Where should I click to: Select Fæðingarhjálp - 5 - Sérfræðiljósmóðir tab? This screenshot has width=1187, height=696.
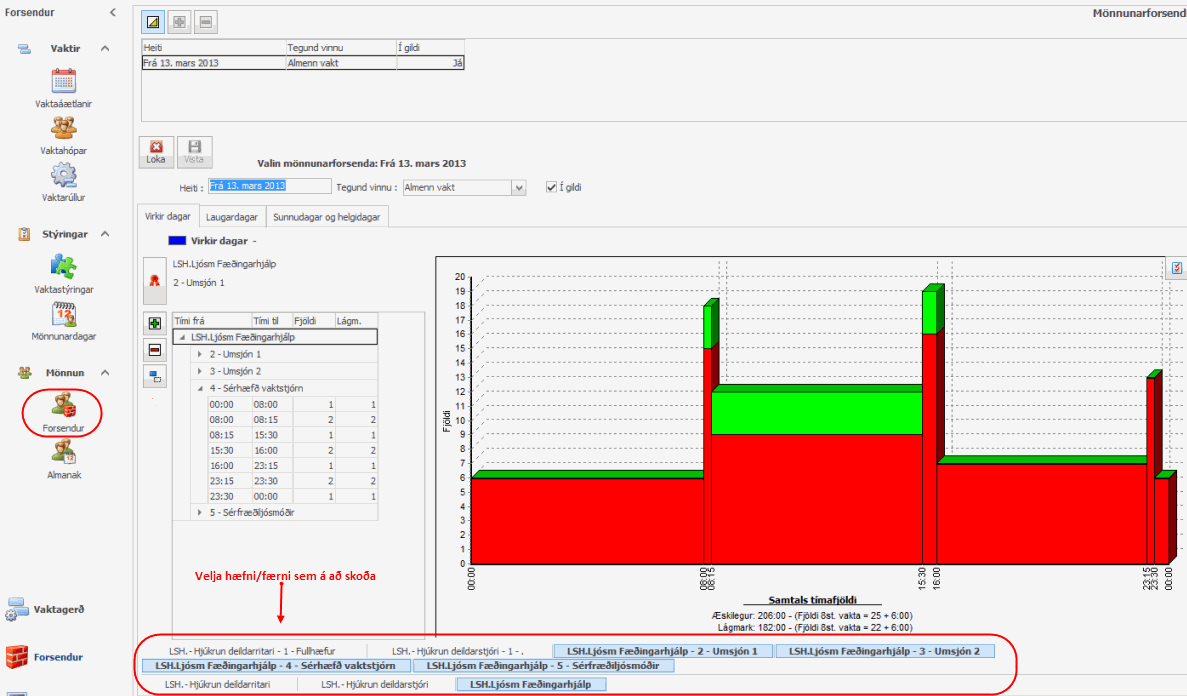pyautogui.click(x=543, y=666)
